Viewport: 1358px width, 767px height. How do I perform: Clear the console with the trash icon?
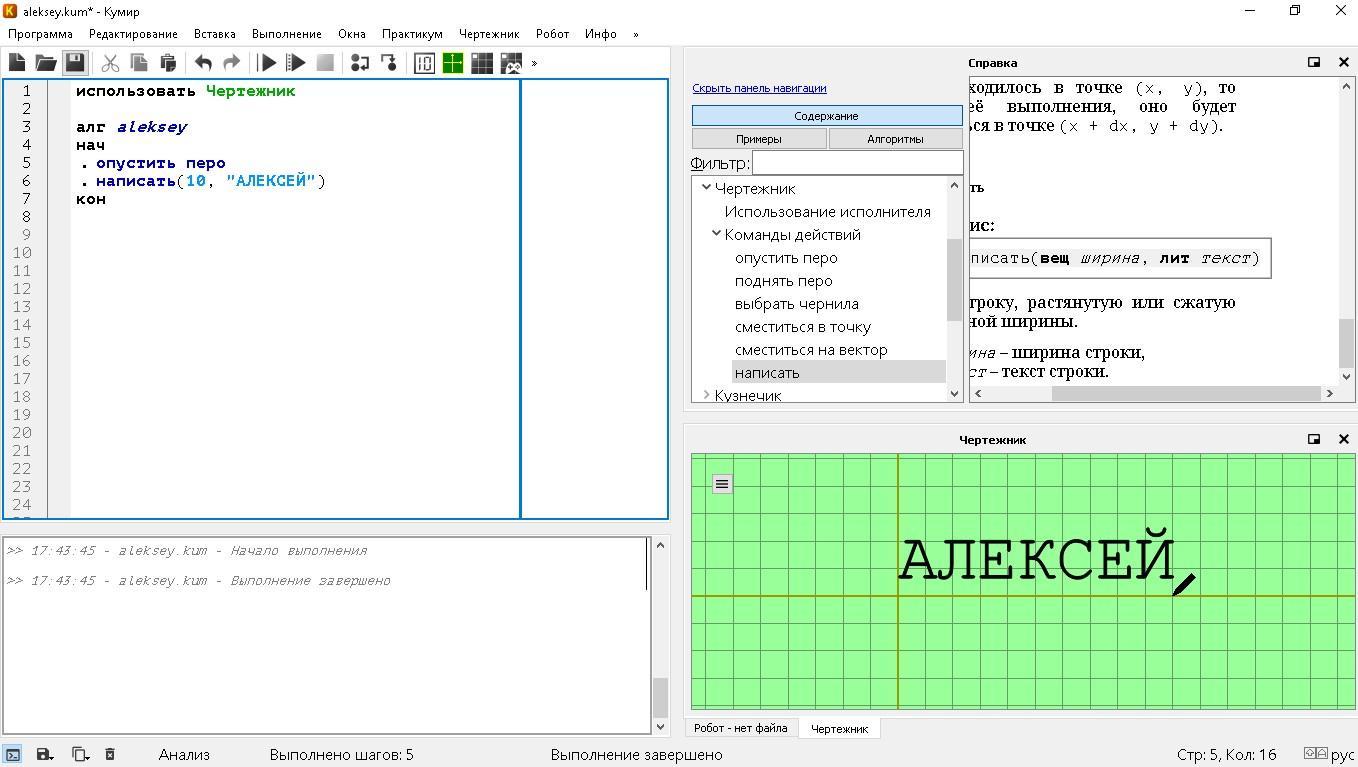110,754
